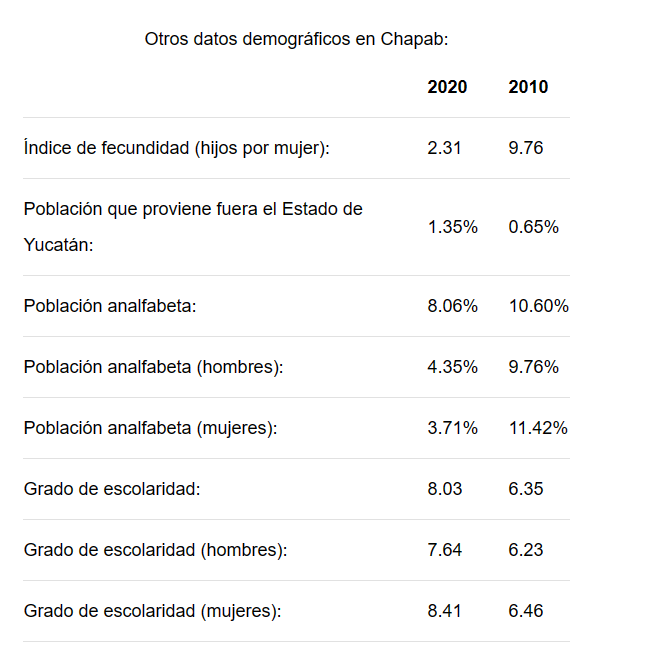672x650 pixels.
Task: Click the 4.35% value
Action: point(452,367)
